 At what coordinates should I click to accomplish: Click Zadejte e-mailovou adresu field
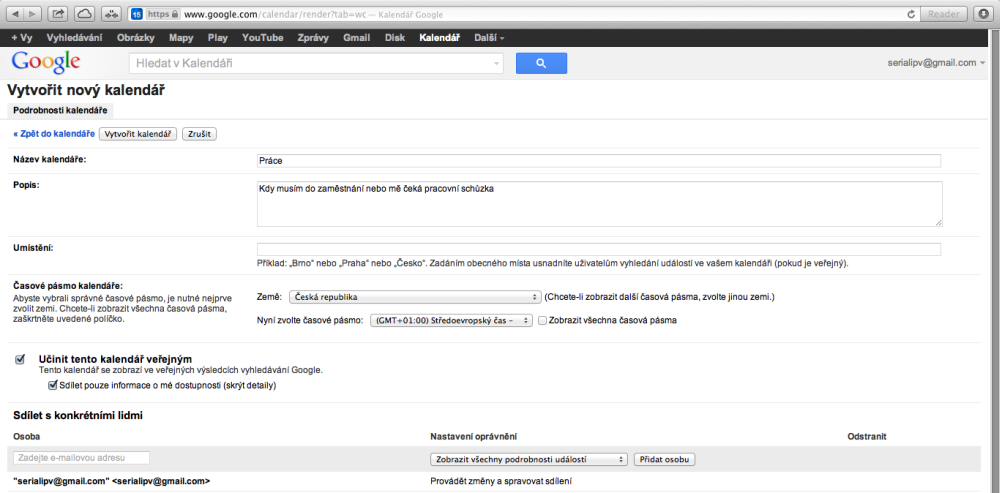coord(81,458)
